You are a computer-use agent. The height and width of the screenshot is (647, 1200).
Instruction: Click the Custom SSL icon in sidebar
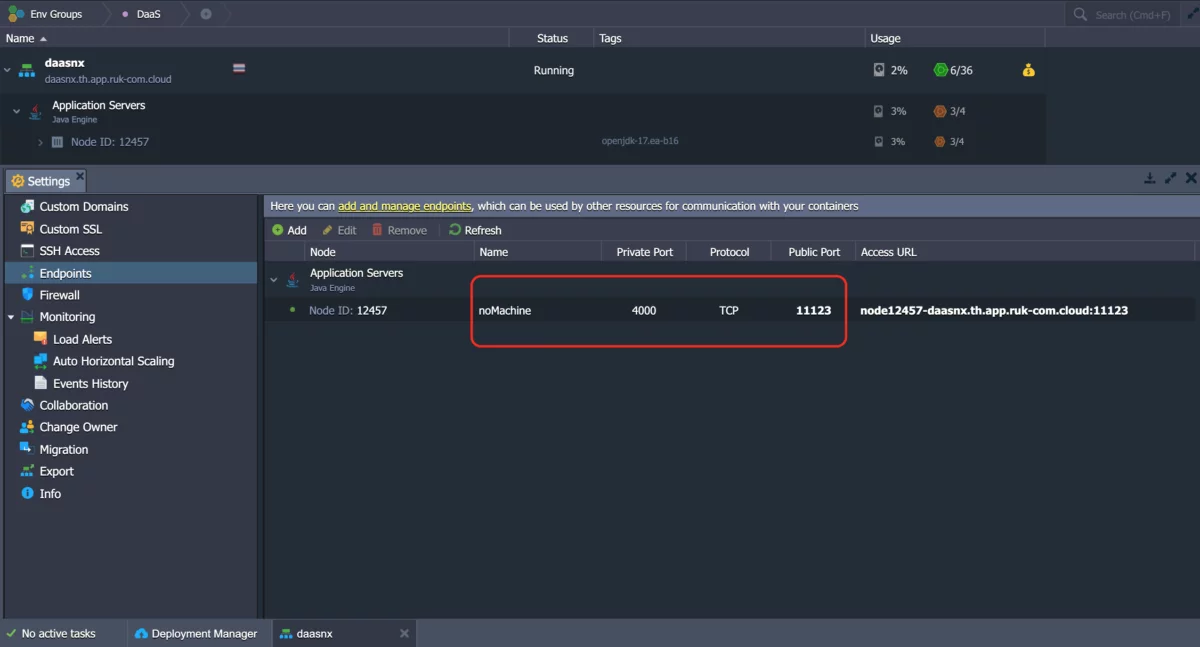click(x=27, y=229)
